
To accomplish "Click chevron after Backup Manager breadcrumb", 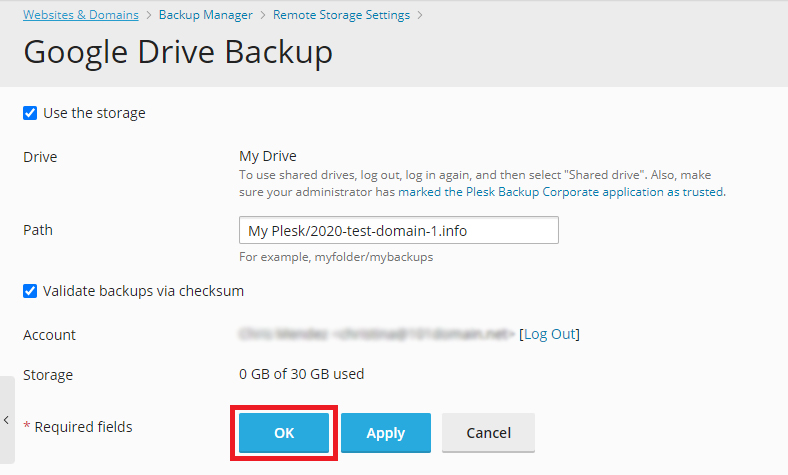I will click(x=262, y=15).
